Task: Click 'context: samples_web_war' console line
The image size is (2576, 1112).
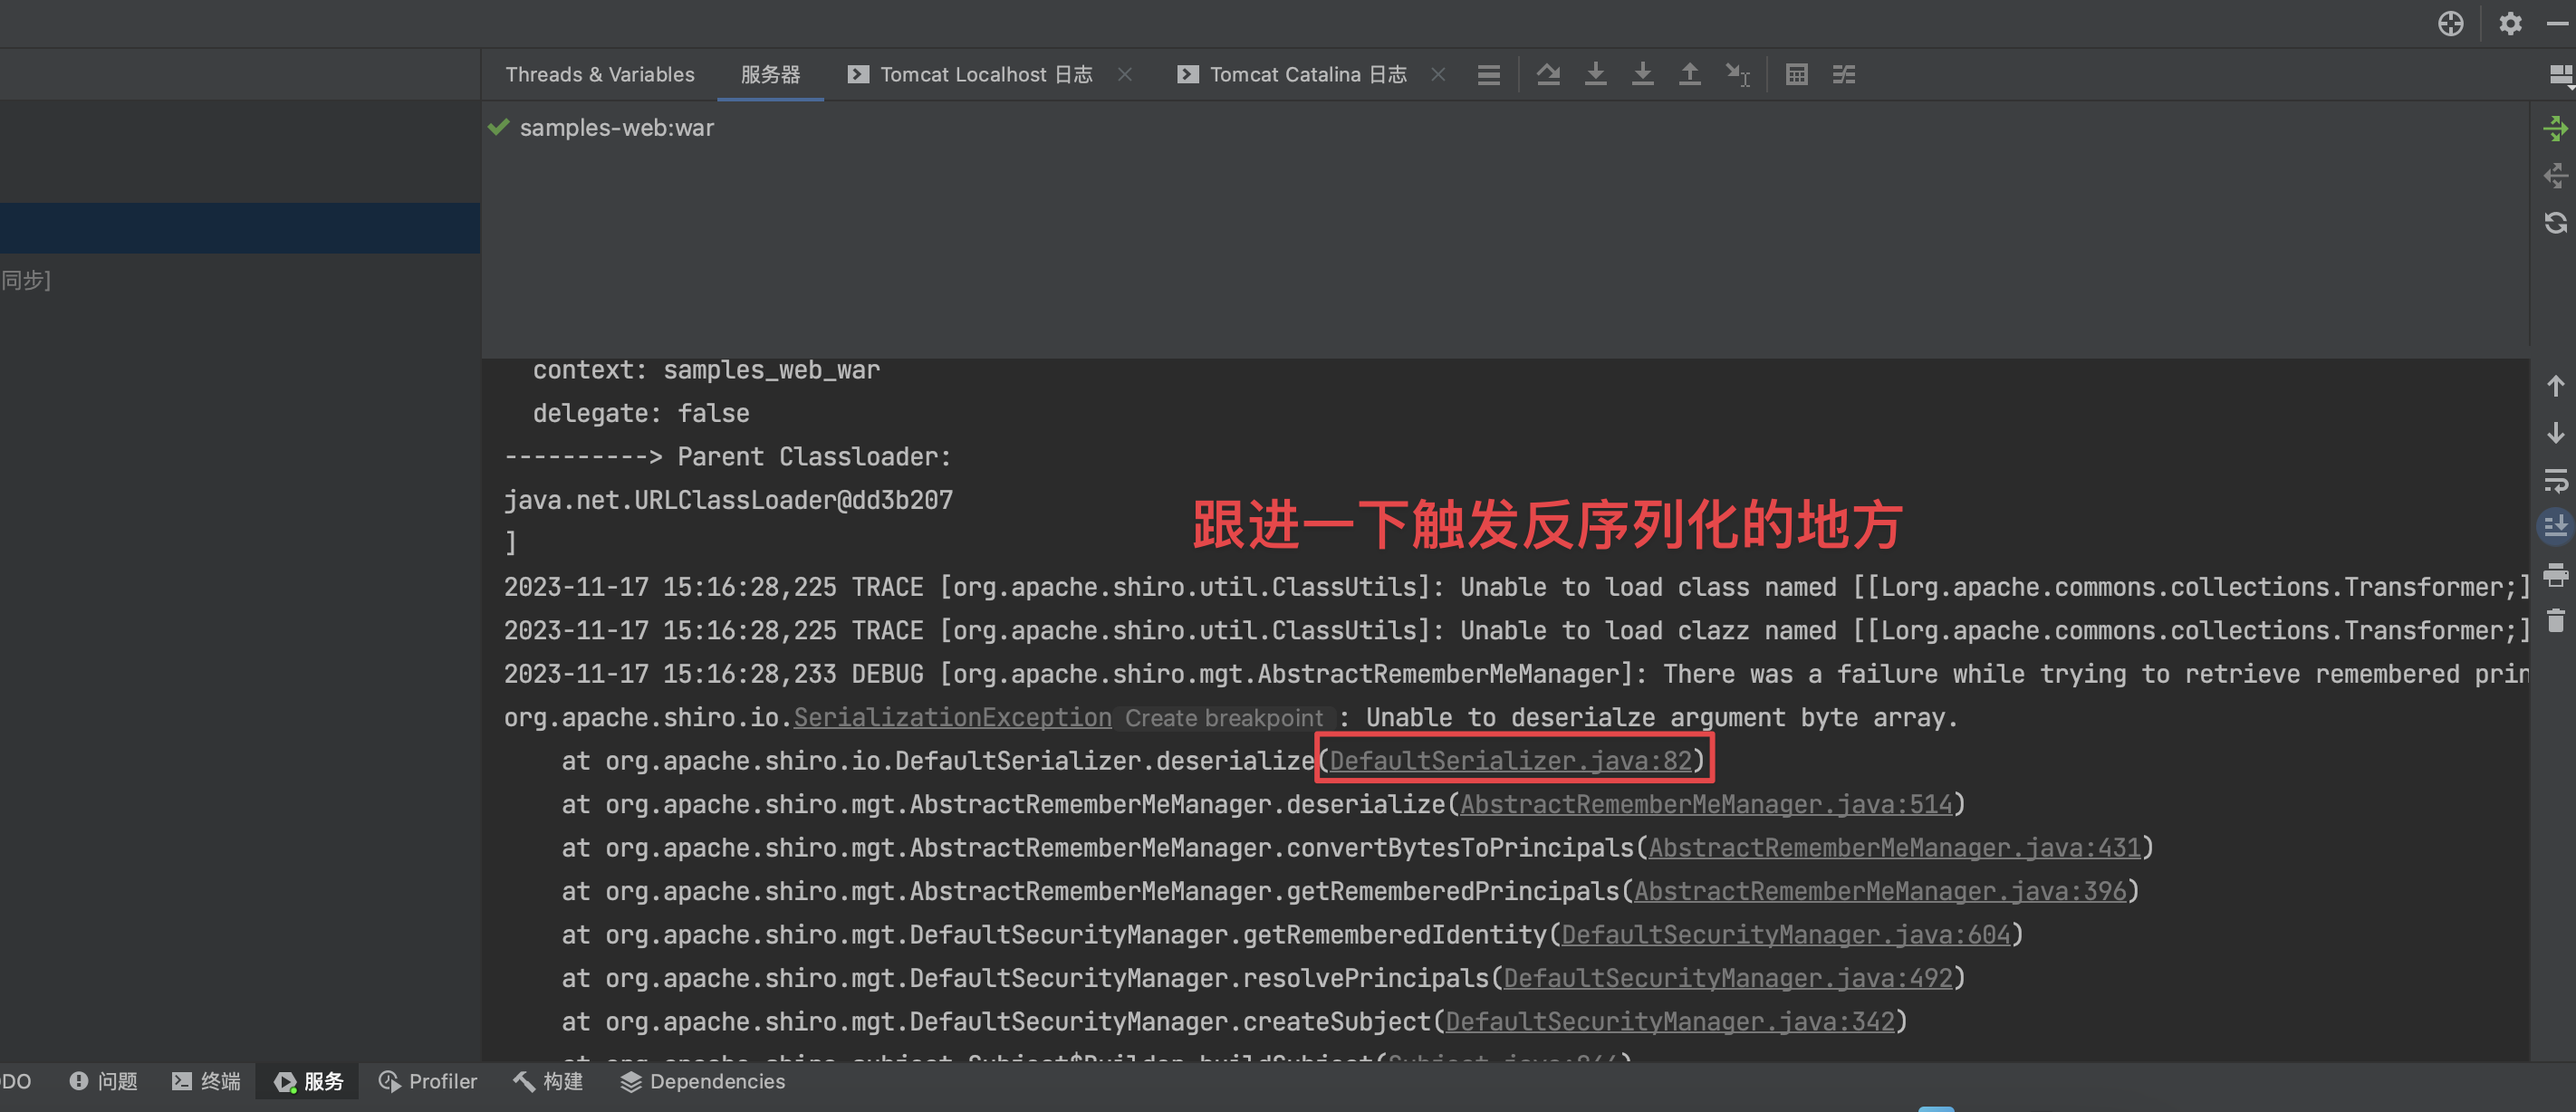Action: pyautogui.click(x=706, y=370)
